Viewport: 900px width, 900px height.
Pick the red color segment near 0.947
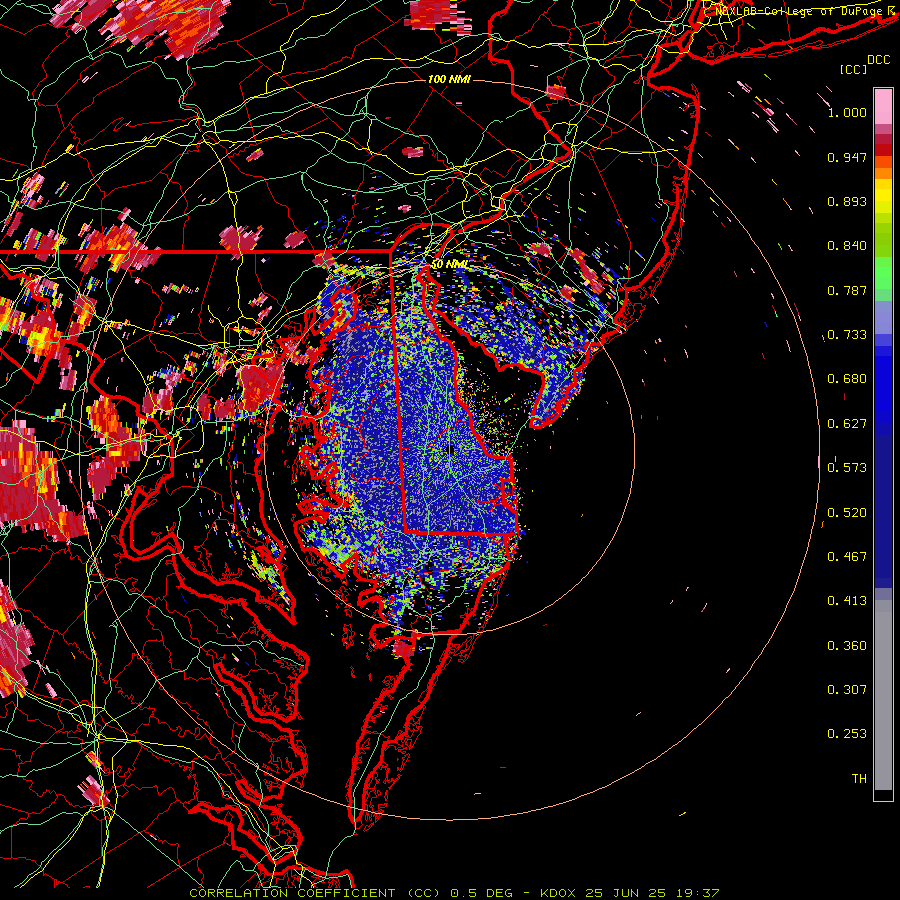point(883,150)
